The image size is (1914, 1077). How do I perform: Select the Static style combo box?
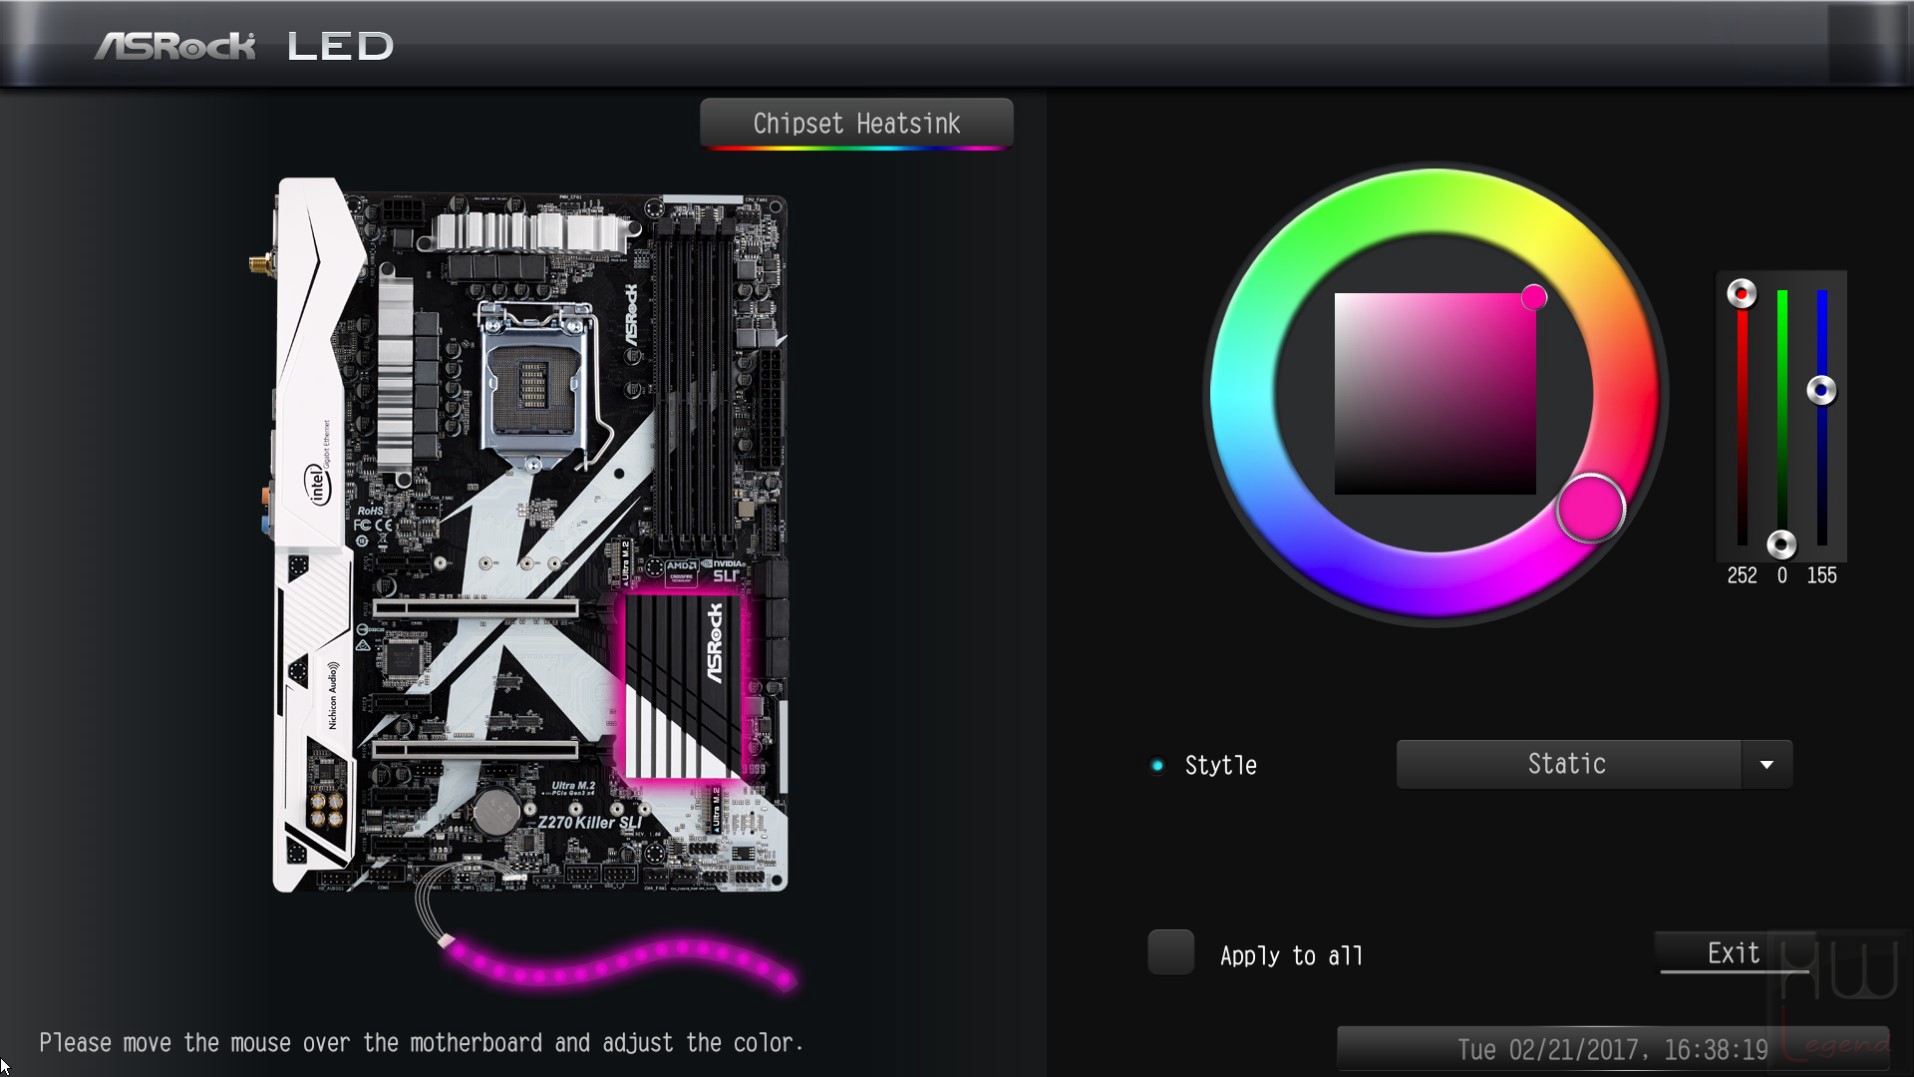click(x=1594, y=765)
